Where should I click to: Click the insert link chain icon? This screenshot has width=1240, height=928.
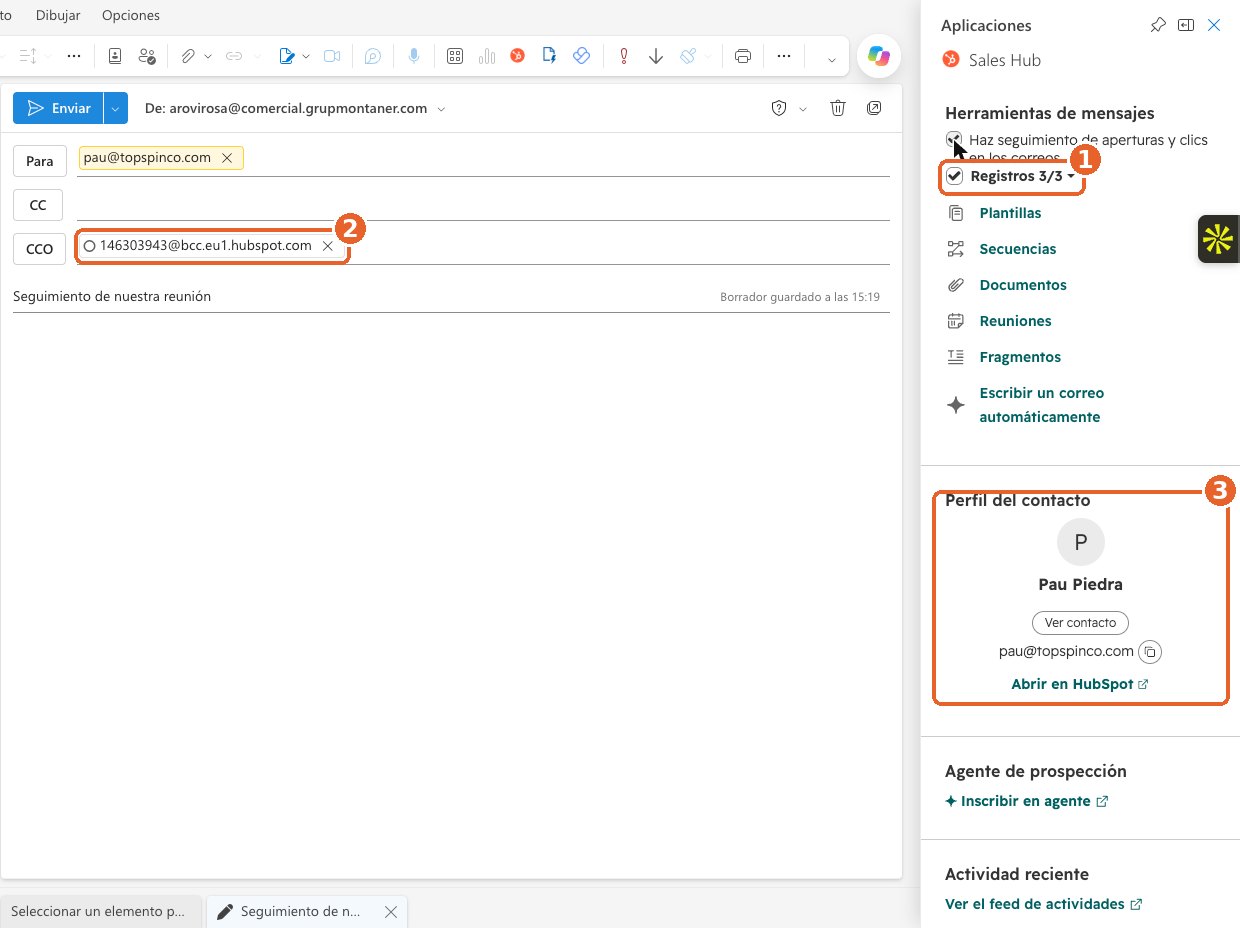(x=234, y=56)
